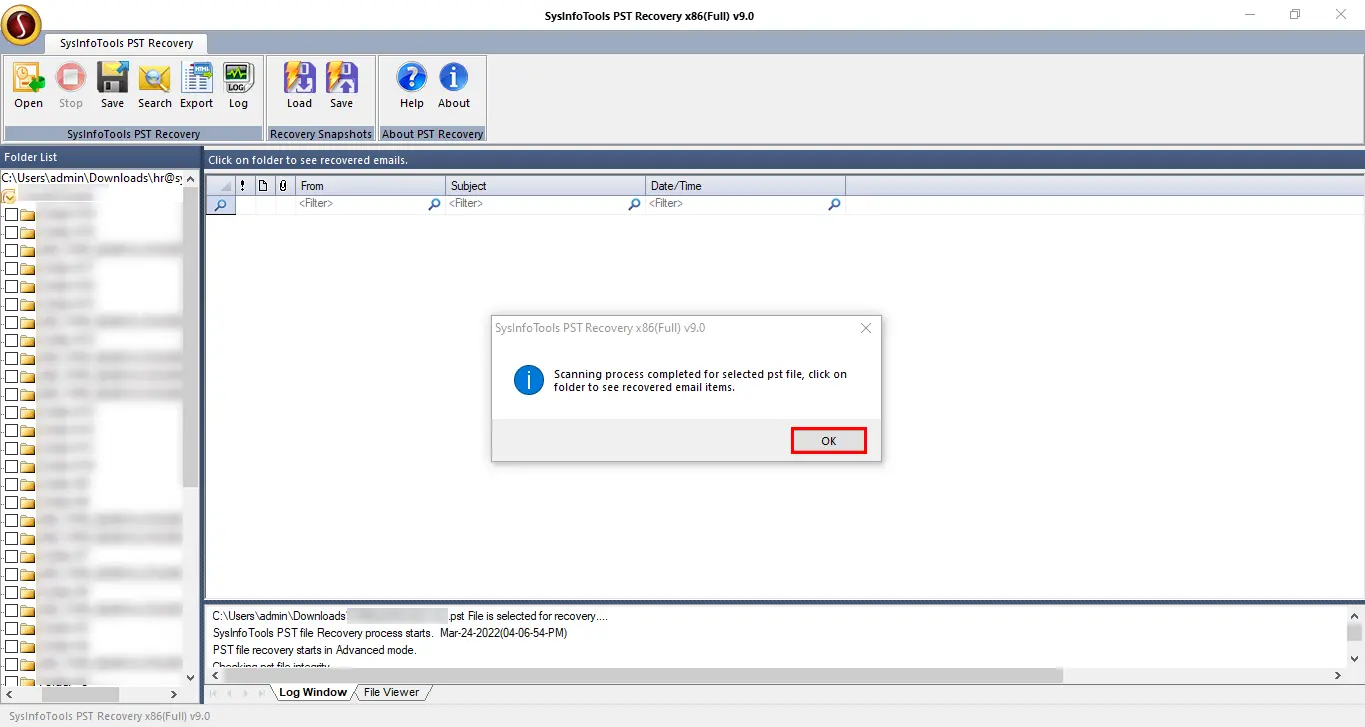Click the 'Recovery process starts' log line
This screenshot has height=727, width=1365.
coord(390,633)
